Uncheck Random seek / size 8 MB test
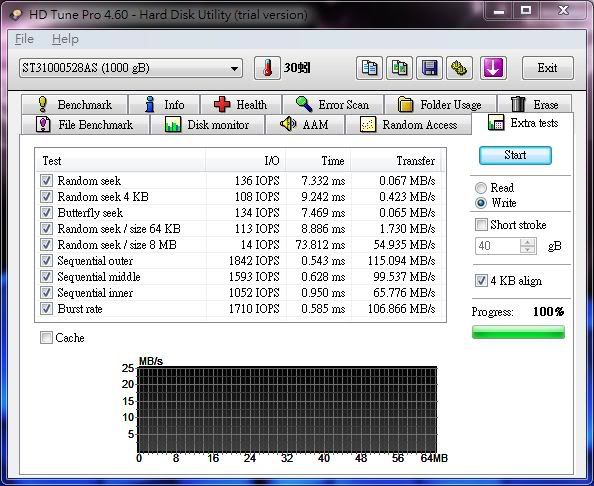The width and height of the screenshot is (594, 486). pos(46,245)
